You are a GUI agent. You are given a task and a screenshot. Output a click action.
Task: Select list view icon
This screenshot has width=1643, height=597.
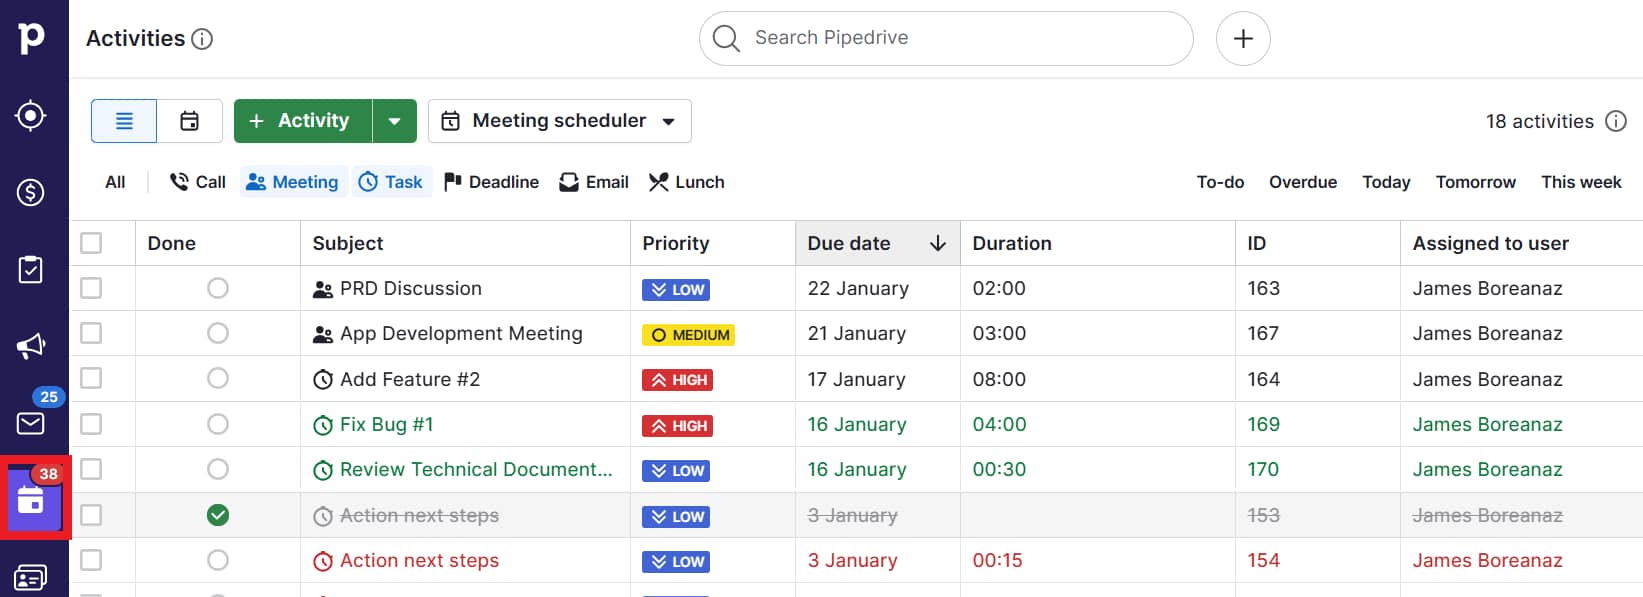[x=124, y=121]
